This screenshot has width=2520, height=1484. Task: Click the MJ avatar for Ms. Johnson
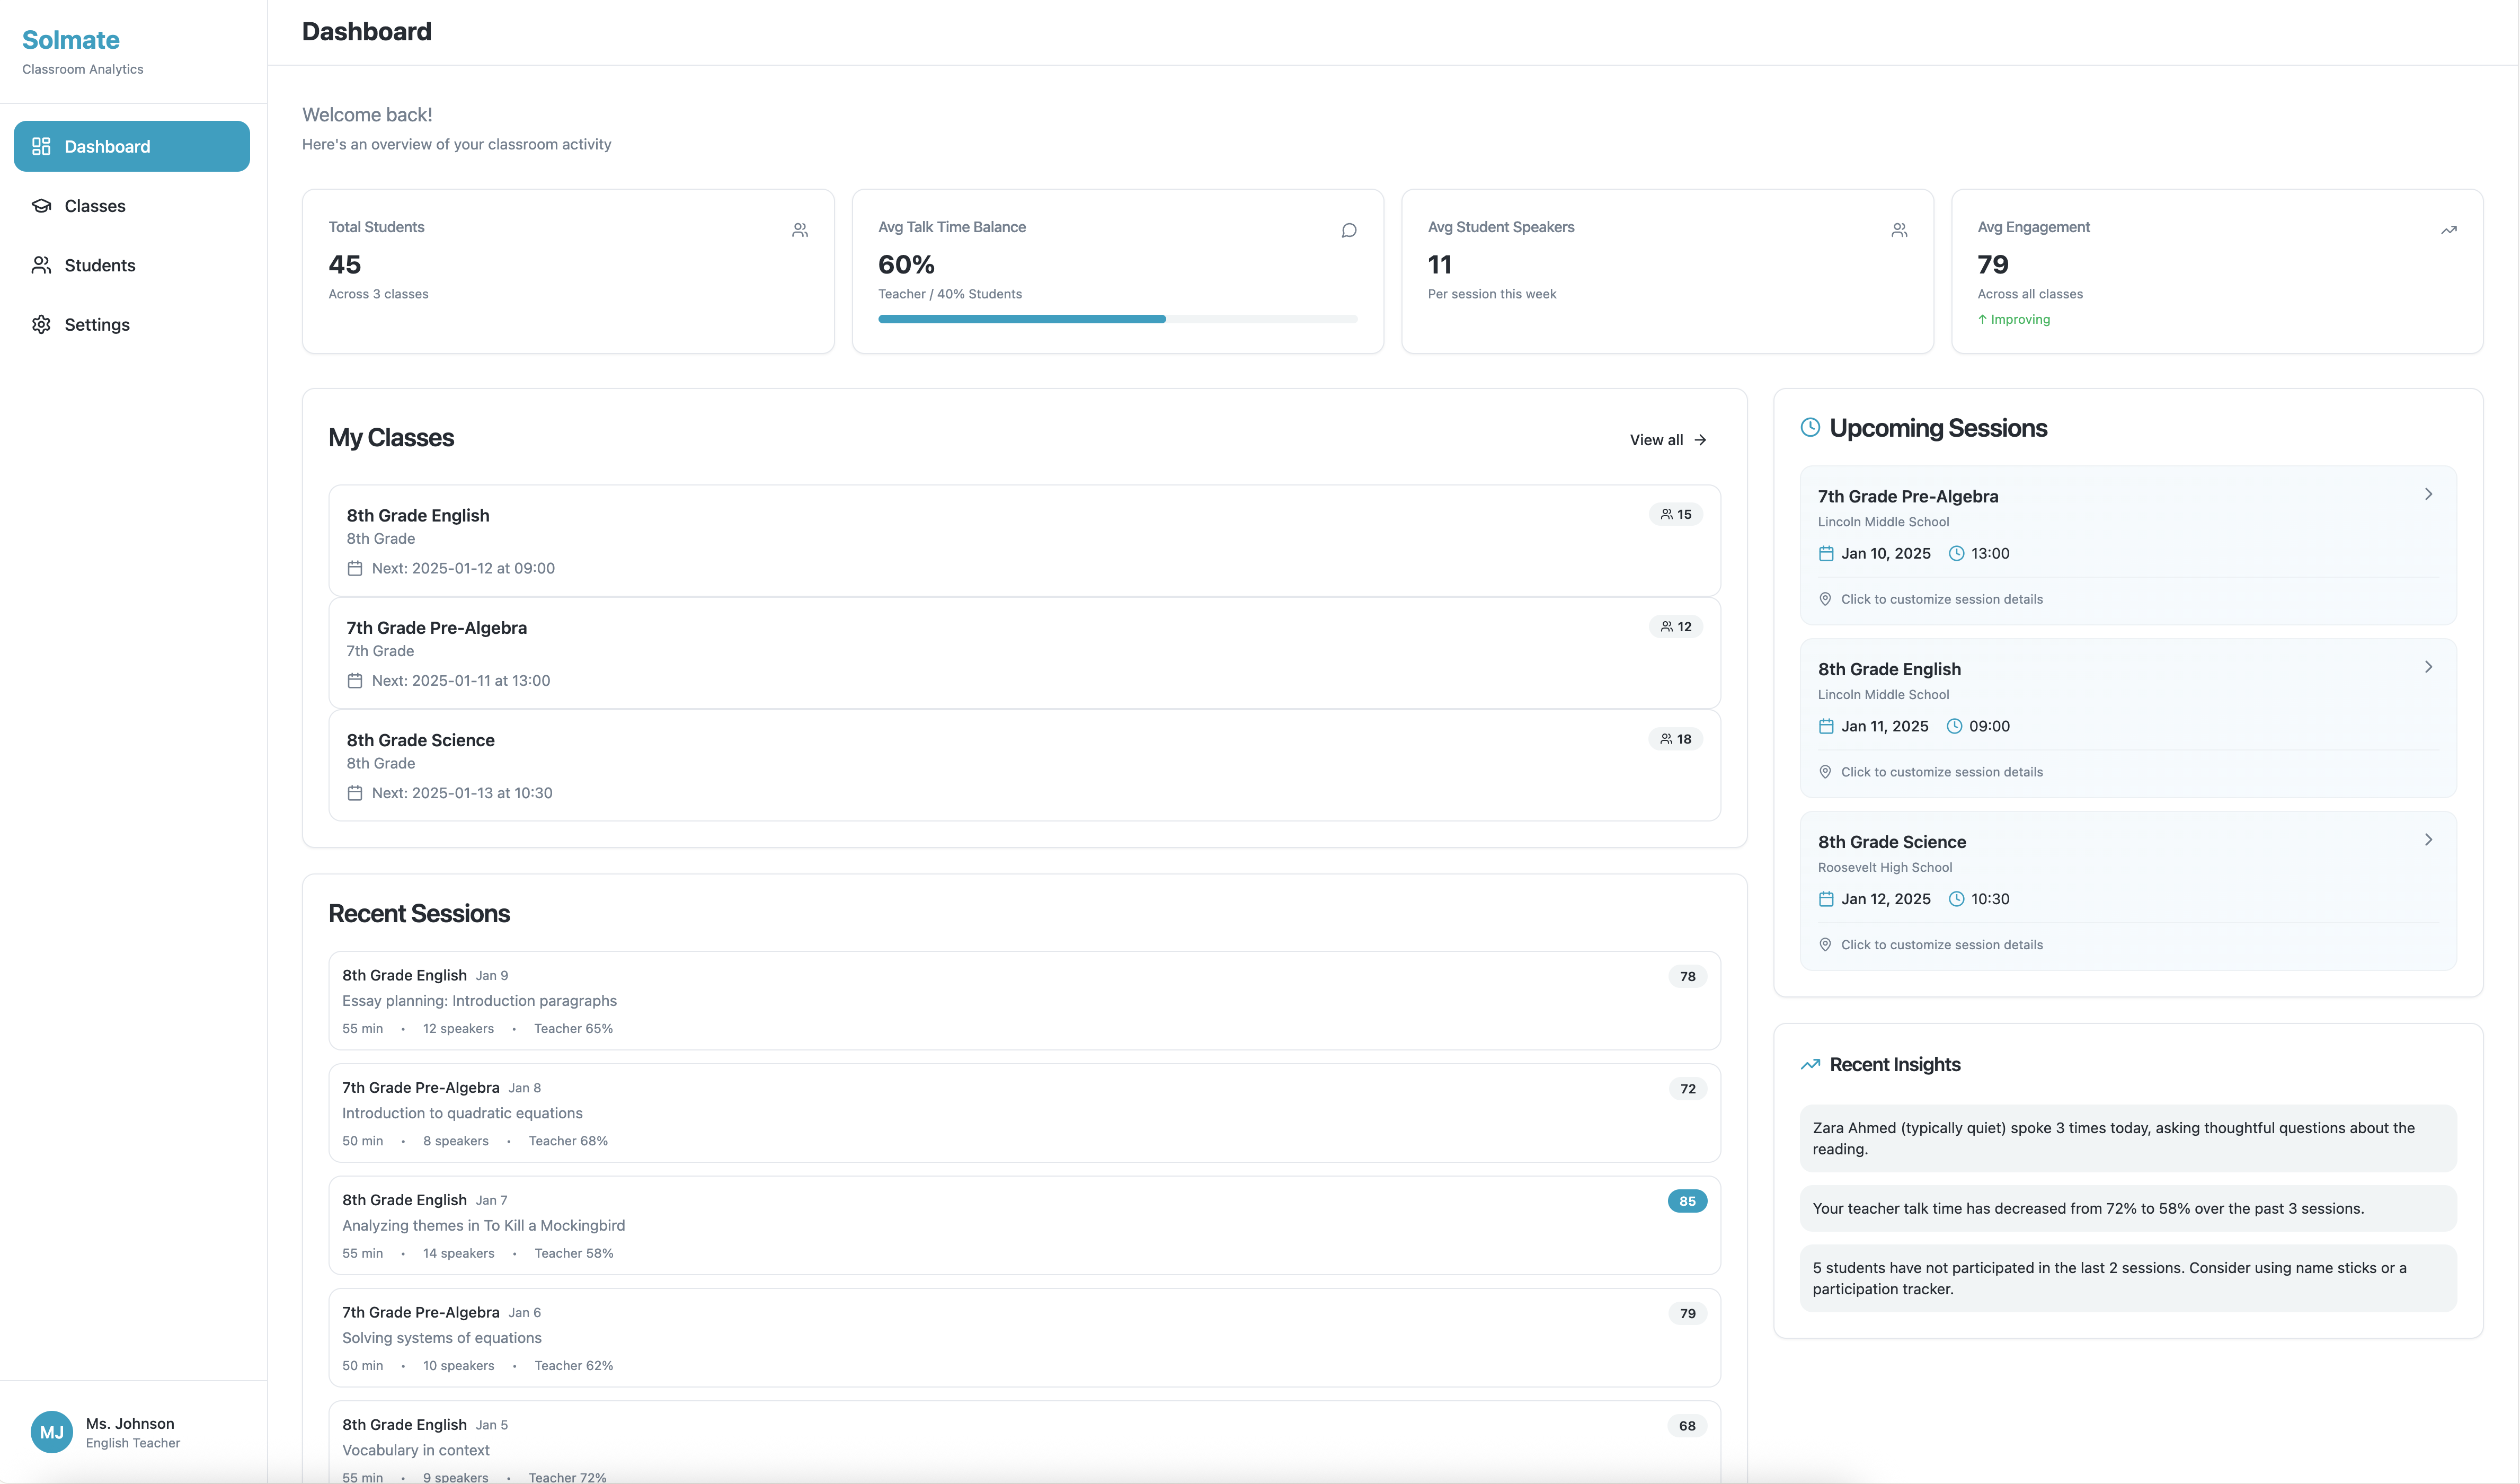51,1432
